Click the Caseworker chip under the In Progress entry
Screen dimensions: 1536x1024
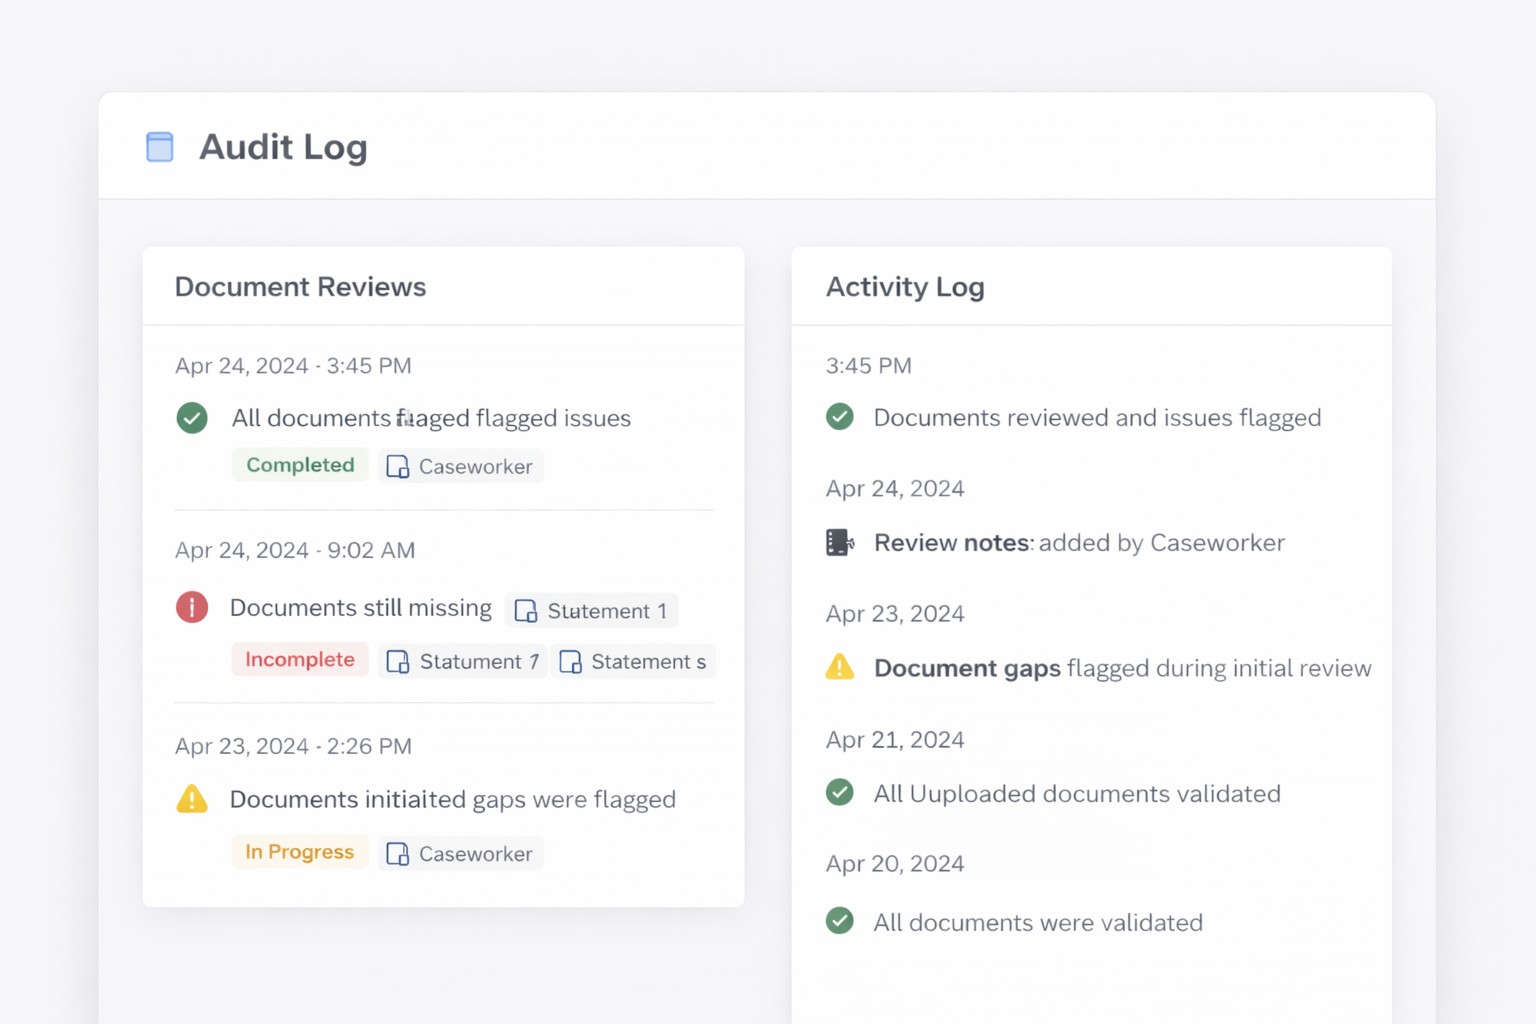click(x=460, y=853)
